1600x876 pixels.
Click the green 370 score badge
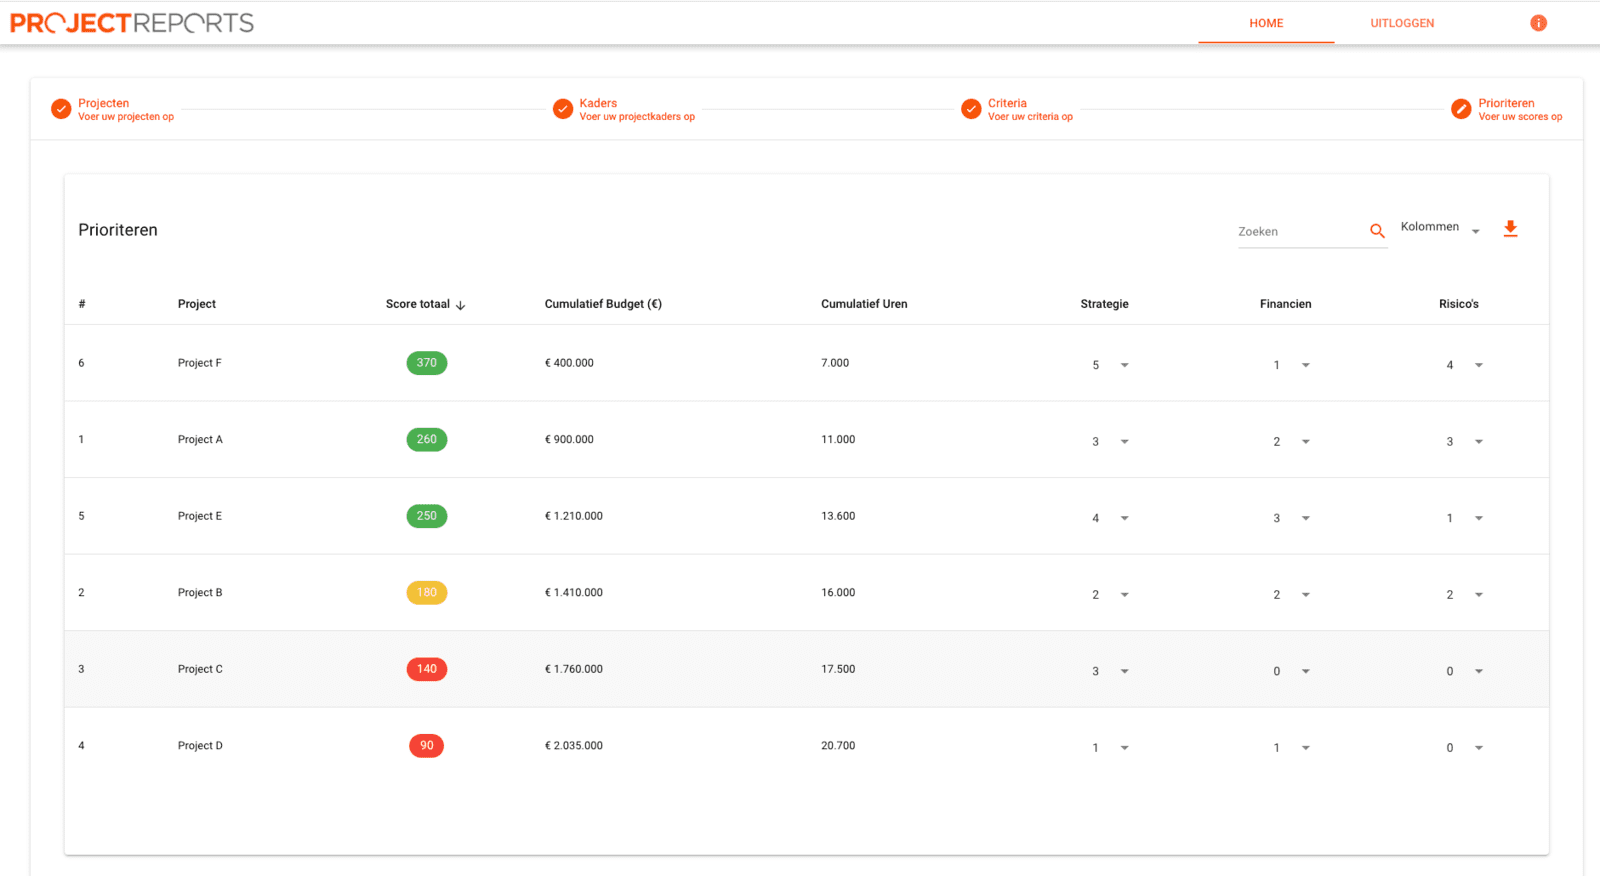coord(427,363)
